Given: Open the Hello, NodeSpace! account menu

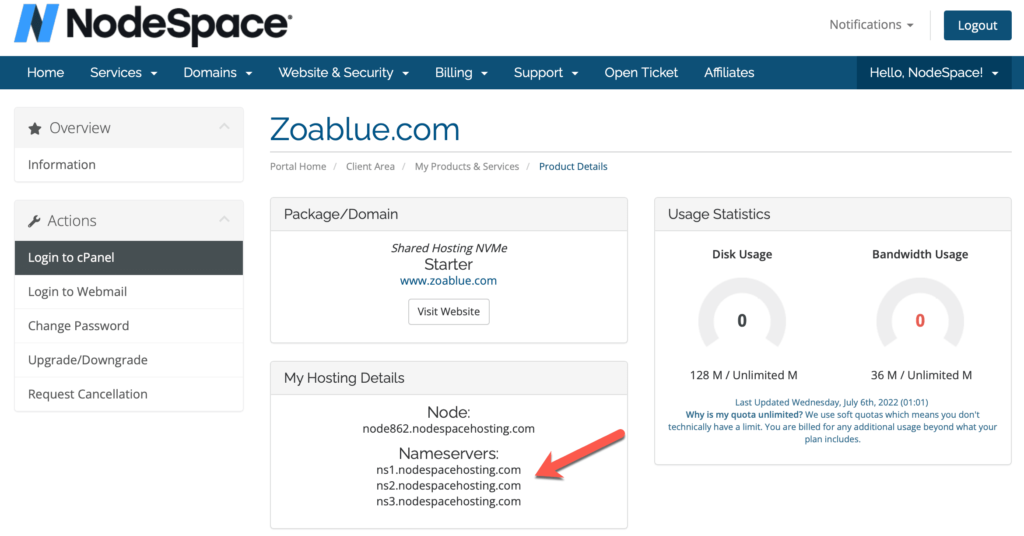Looking at the screenshot, I should pos(934,72).
